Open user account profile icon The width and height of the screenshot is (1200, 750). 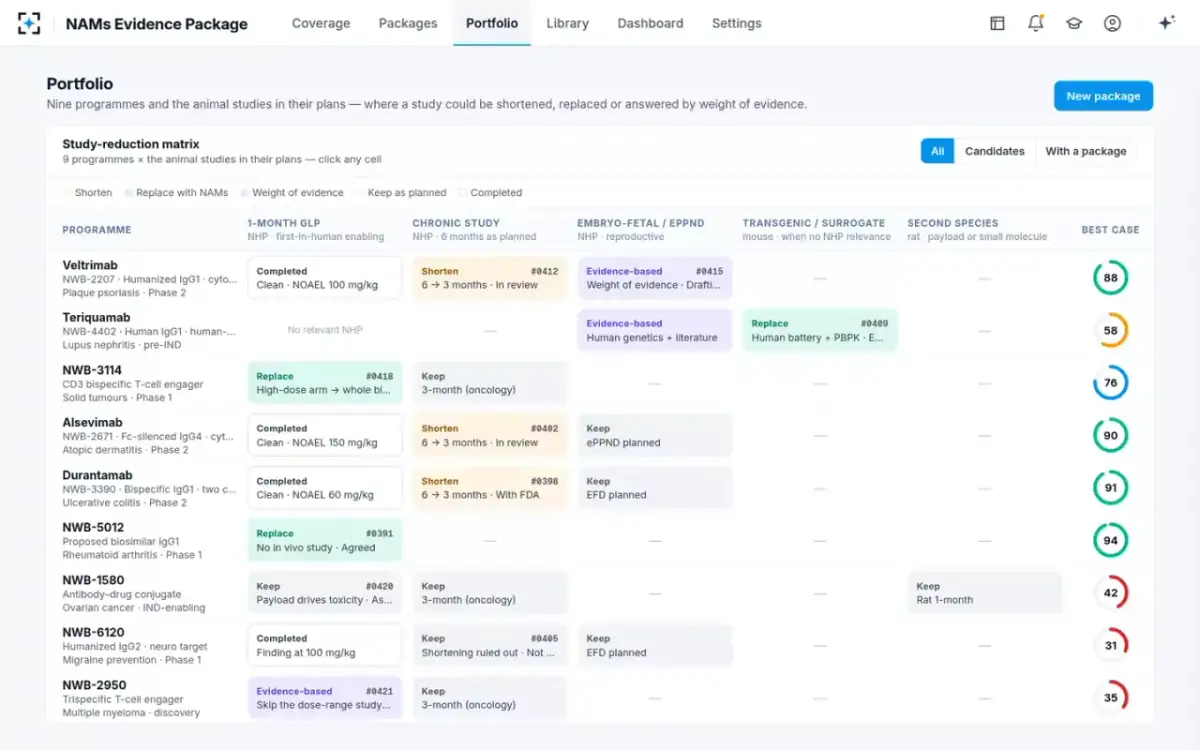click(x=1112, y=23)
